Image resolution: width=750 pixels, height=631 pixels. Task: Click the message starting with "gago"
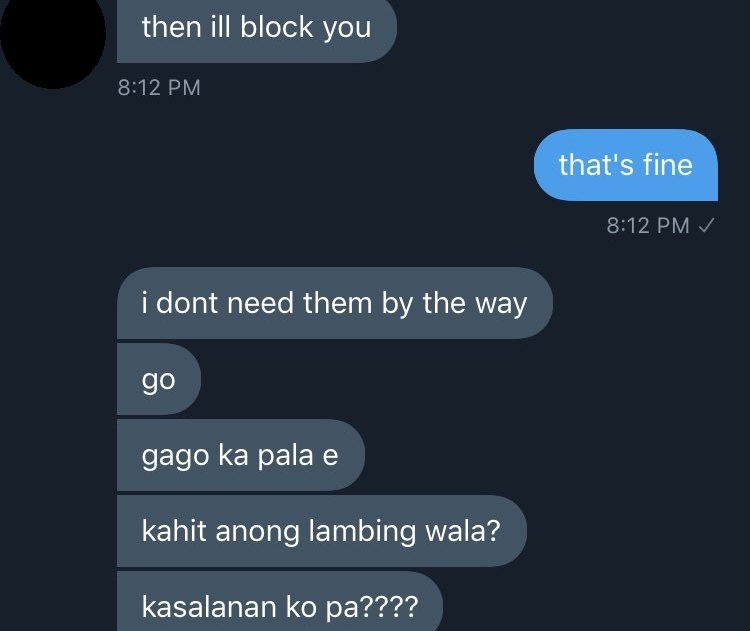[x=241, y=455]
